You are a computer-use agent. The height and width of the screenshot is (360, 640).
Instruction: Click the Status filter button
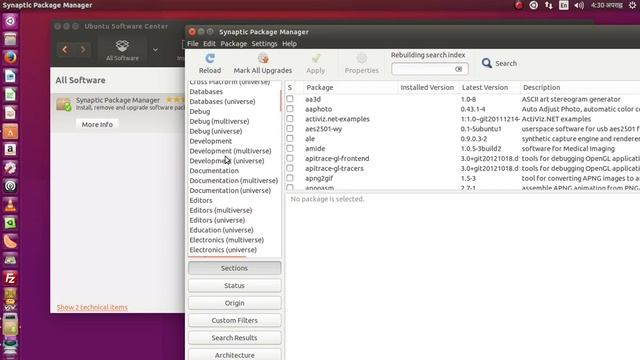pyautogui.click(x=234, y=286)
